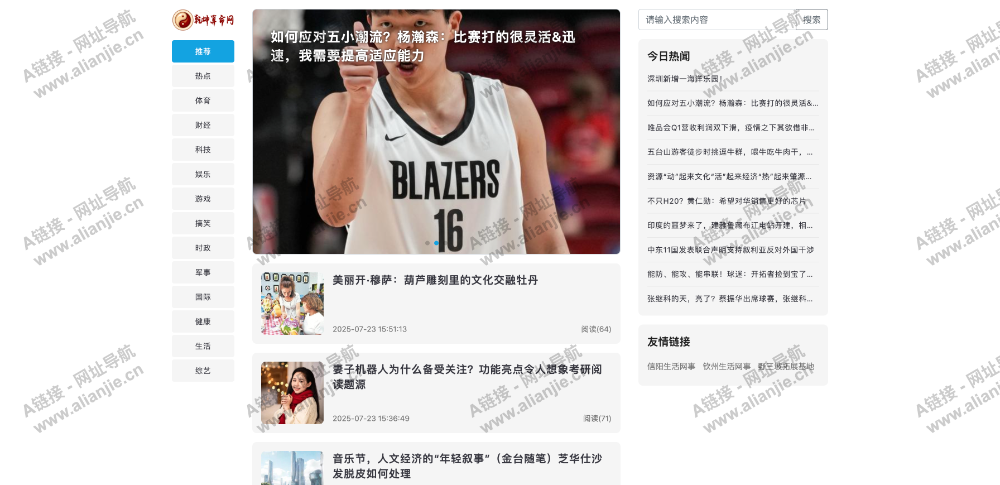
Task: Click the 搜索 button
Action: click(x=812, y=20)
